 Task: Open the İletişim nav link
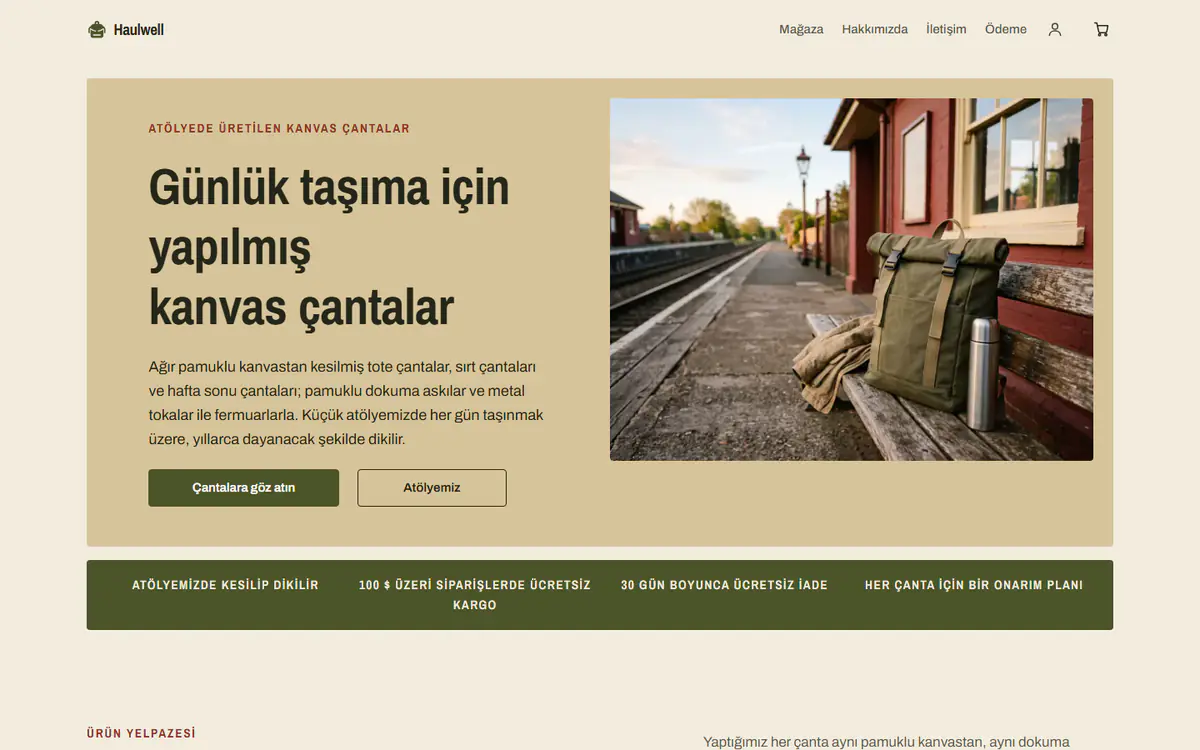(946, 30)
